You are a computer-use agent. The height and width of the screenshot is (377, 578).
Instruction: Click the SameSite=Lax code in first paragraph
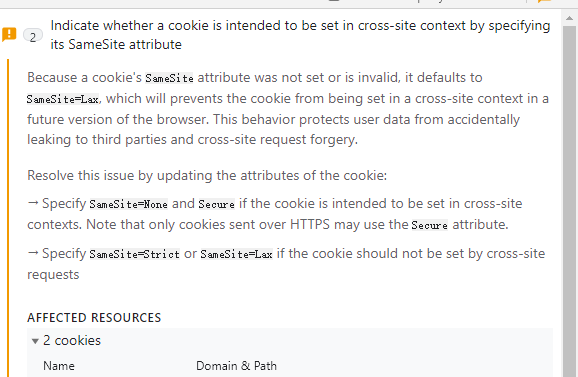(63, 100)
